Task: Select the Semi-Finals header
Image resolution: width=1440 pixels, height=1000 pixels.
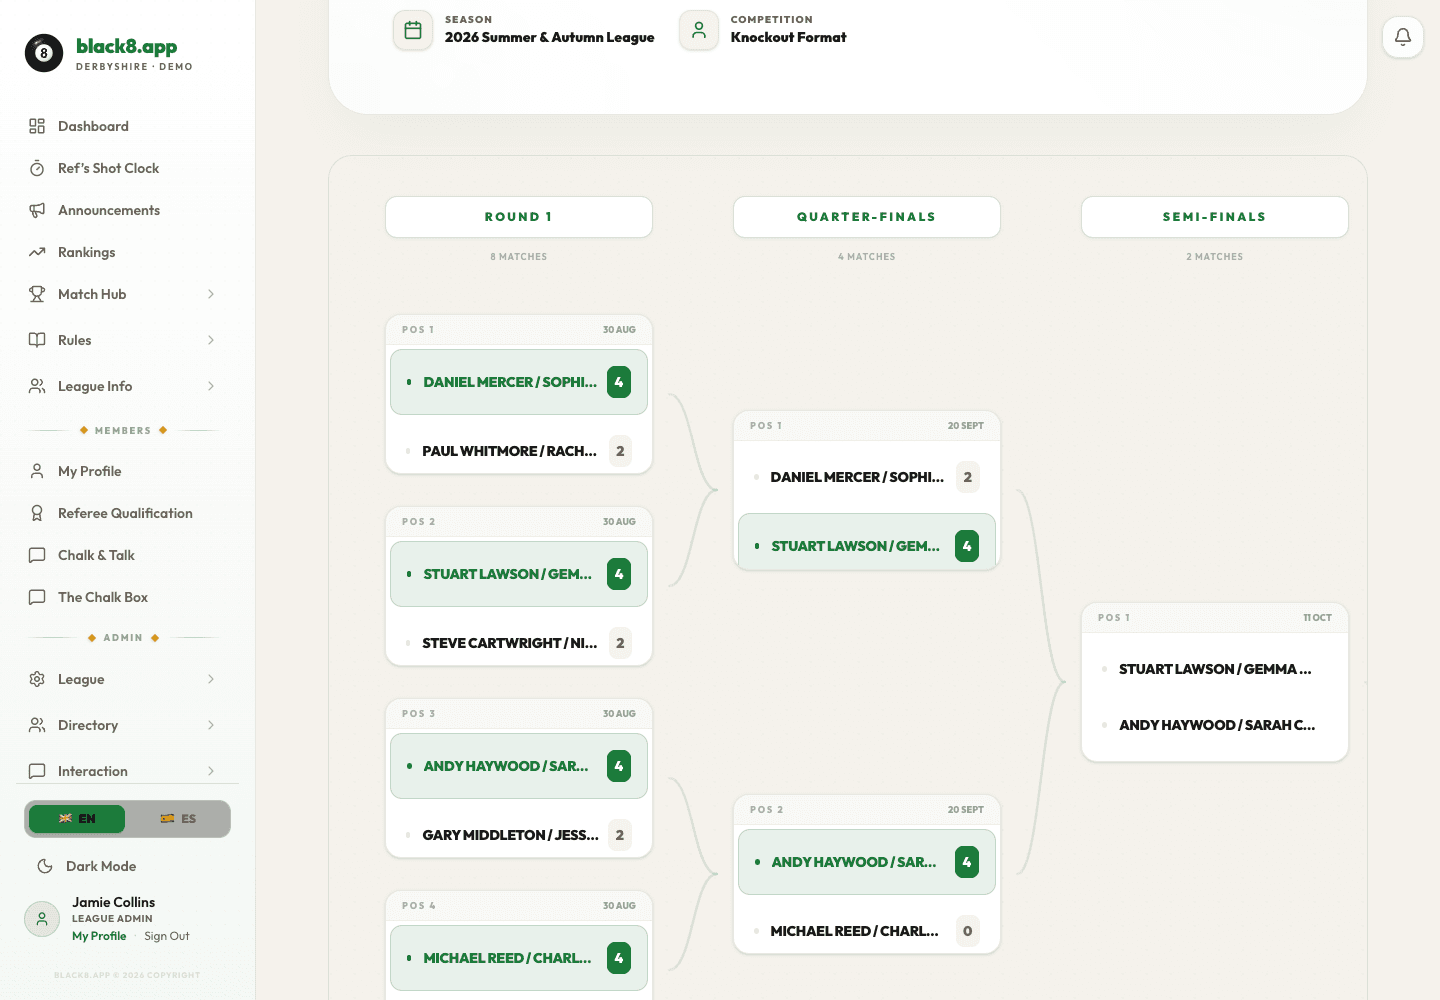Action: tap(1215, 217)
